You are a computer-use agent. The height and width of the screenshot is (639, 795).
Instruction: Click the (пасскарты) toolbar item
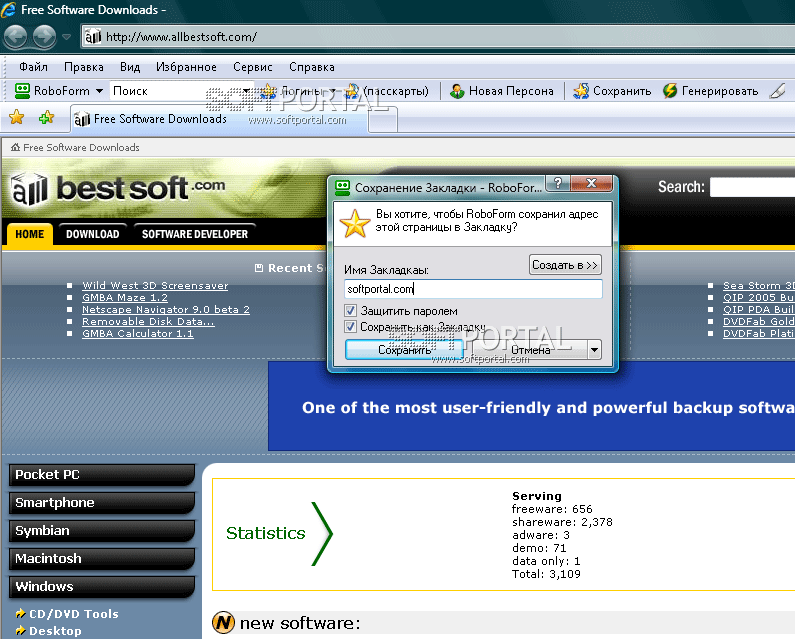click(x=387, y=91)
